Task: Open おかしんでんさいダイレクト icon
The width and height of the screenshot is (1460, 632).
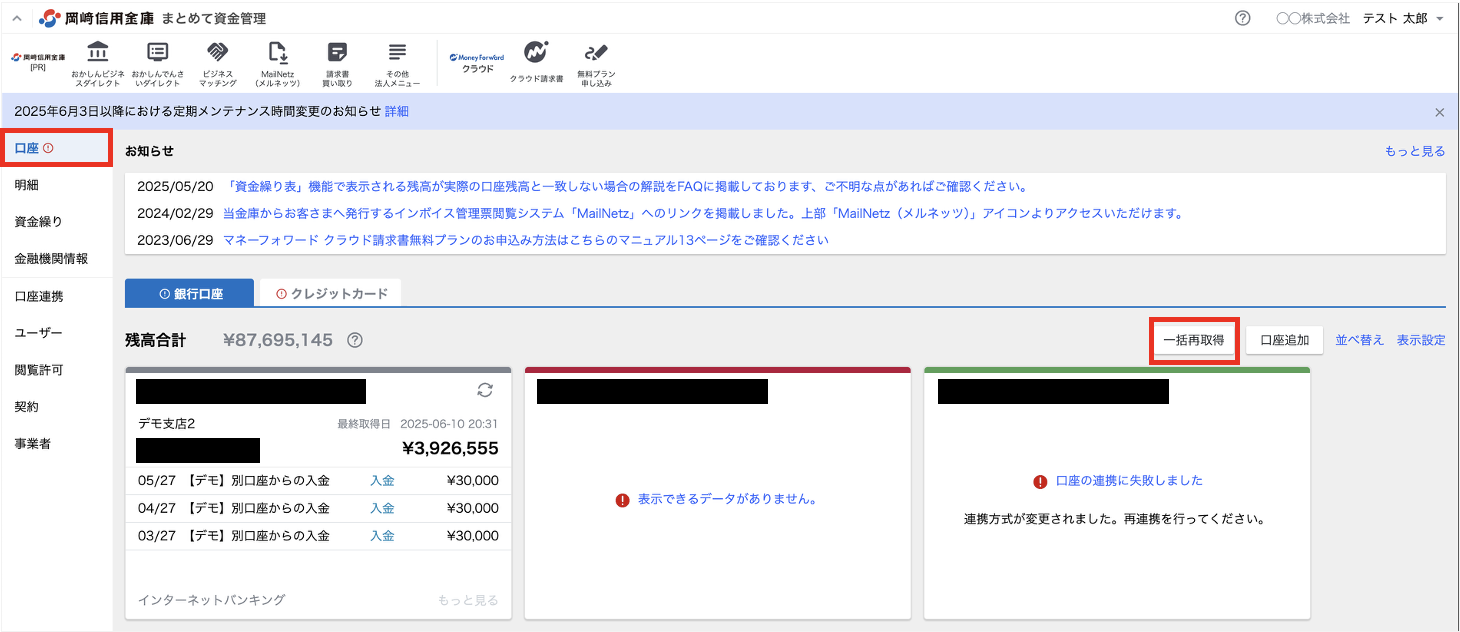Action: click(x=157, y=64)
